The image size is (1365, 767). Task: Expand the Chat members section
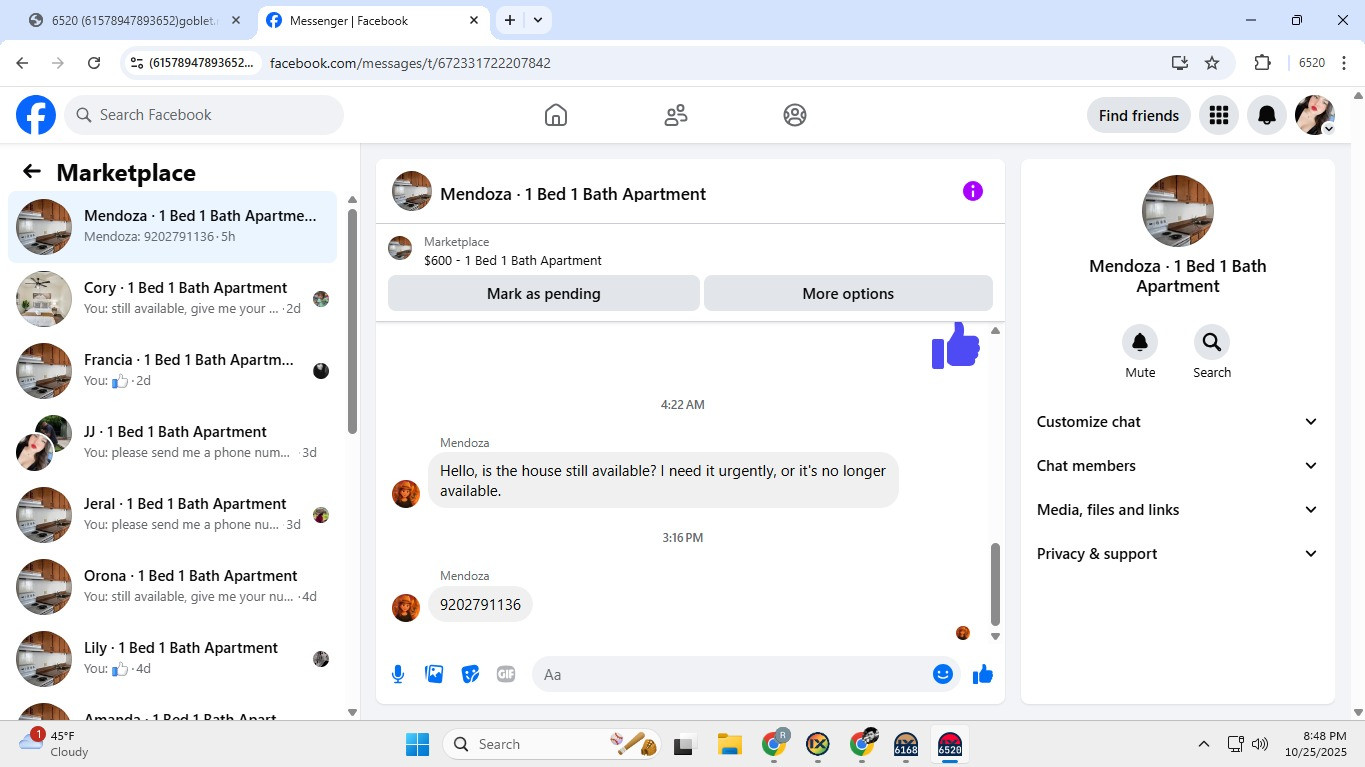pyautogui.click(x=1178, y=466)
